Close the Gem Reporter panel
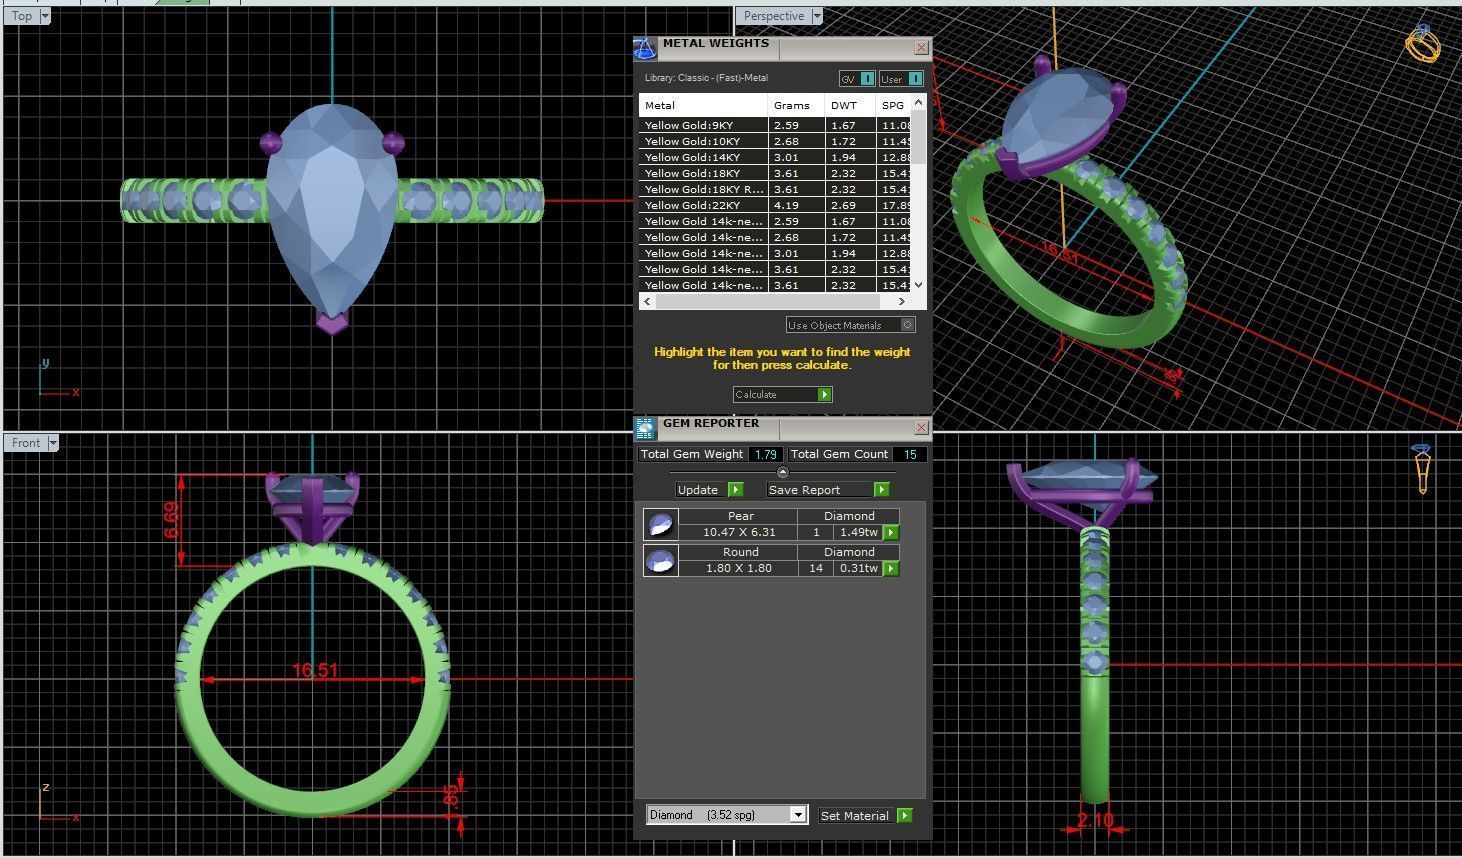 [921, 427]
